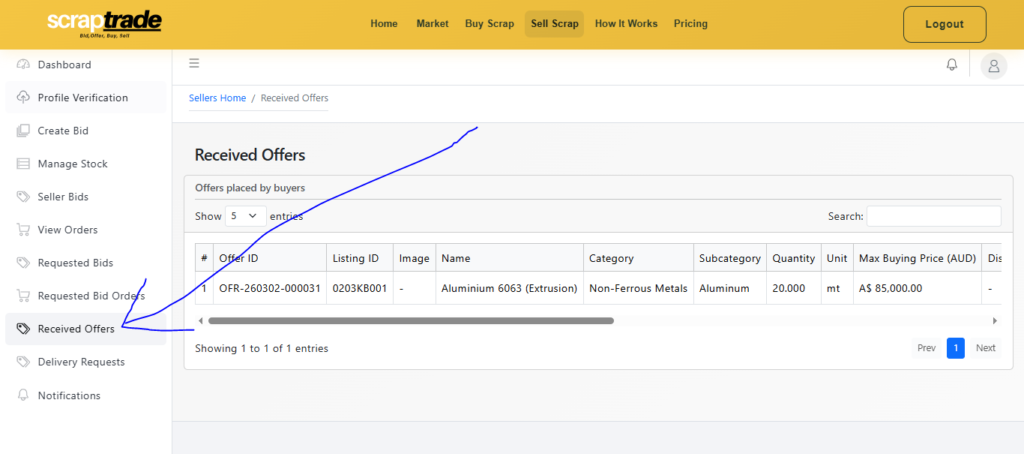1024x454 pixels.
Task: Click the Create Bid icon
Action: pos(24,131)
